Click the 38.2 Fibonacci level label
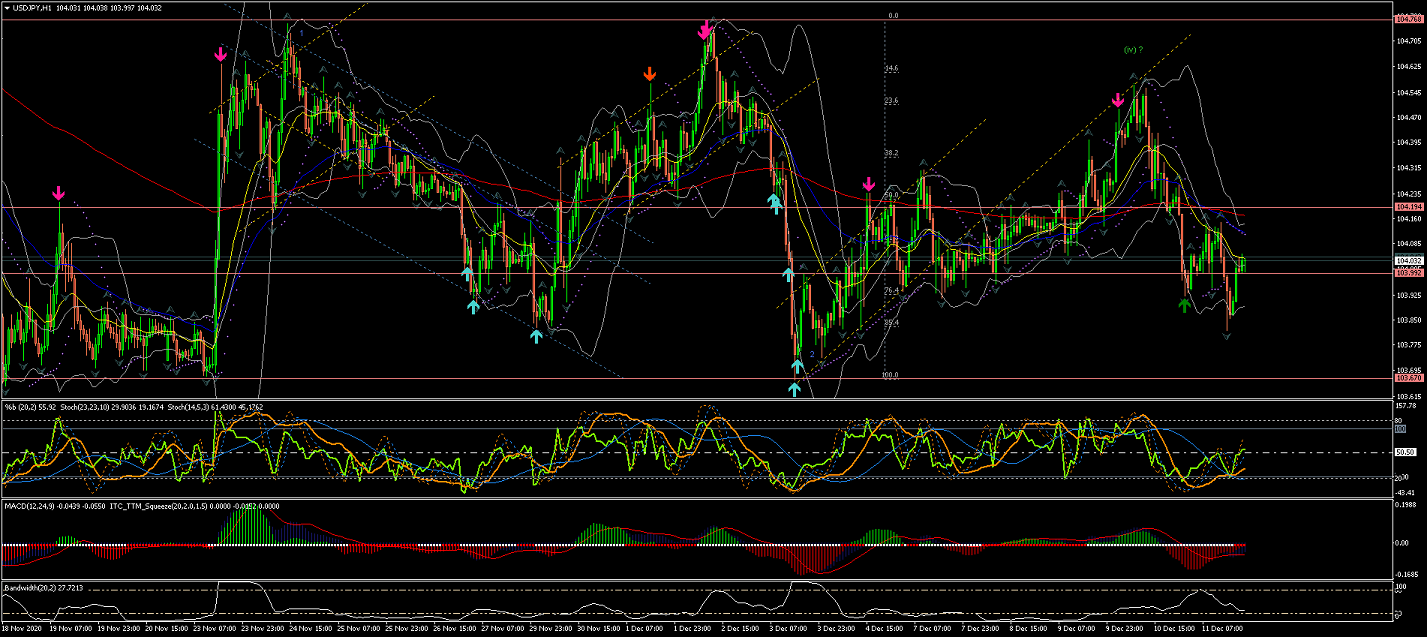This screenshot has height=637, width=1427. coord(891,153)
